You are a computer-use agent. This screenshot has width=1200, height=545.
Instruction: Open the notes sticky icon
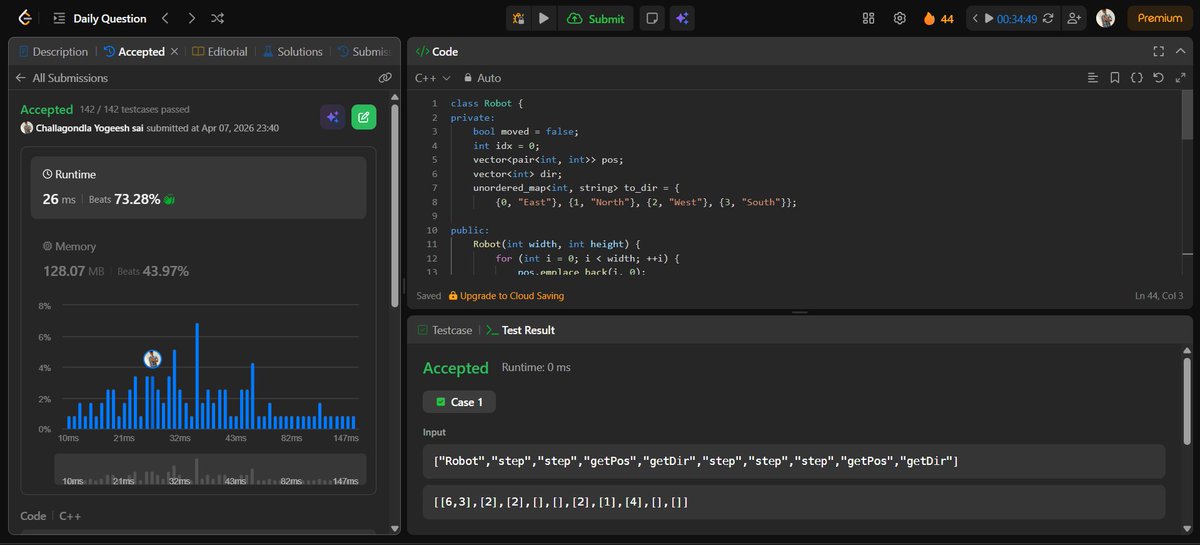[x=651, y=18]
